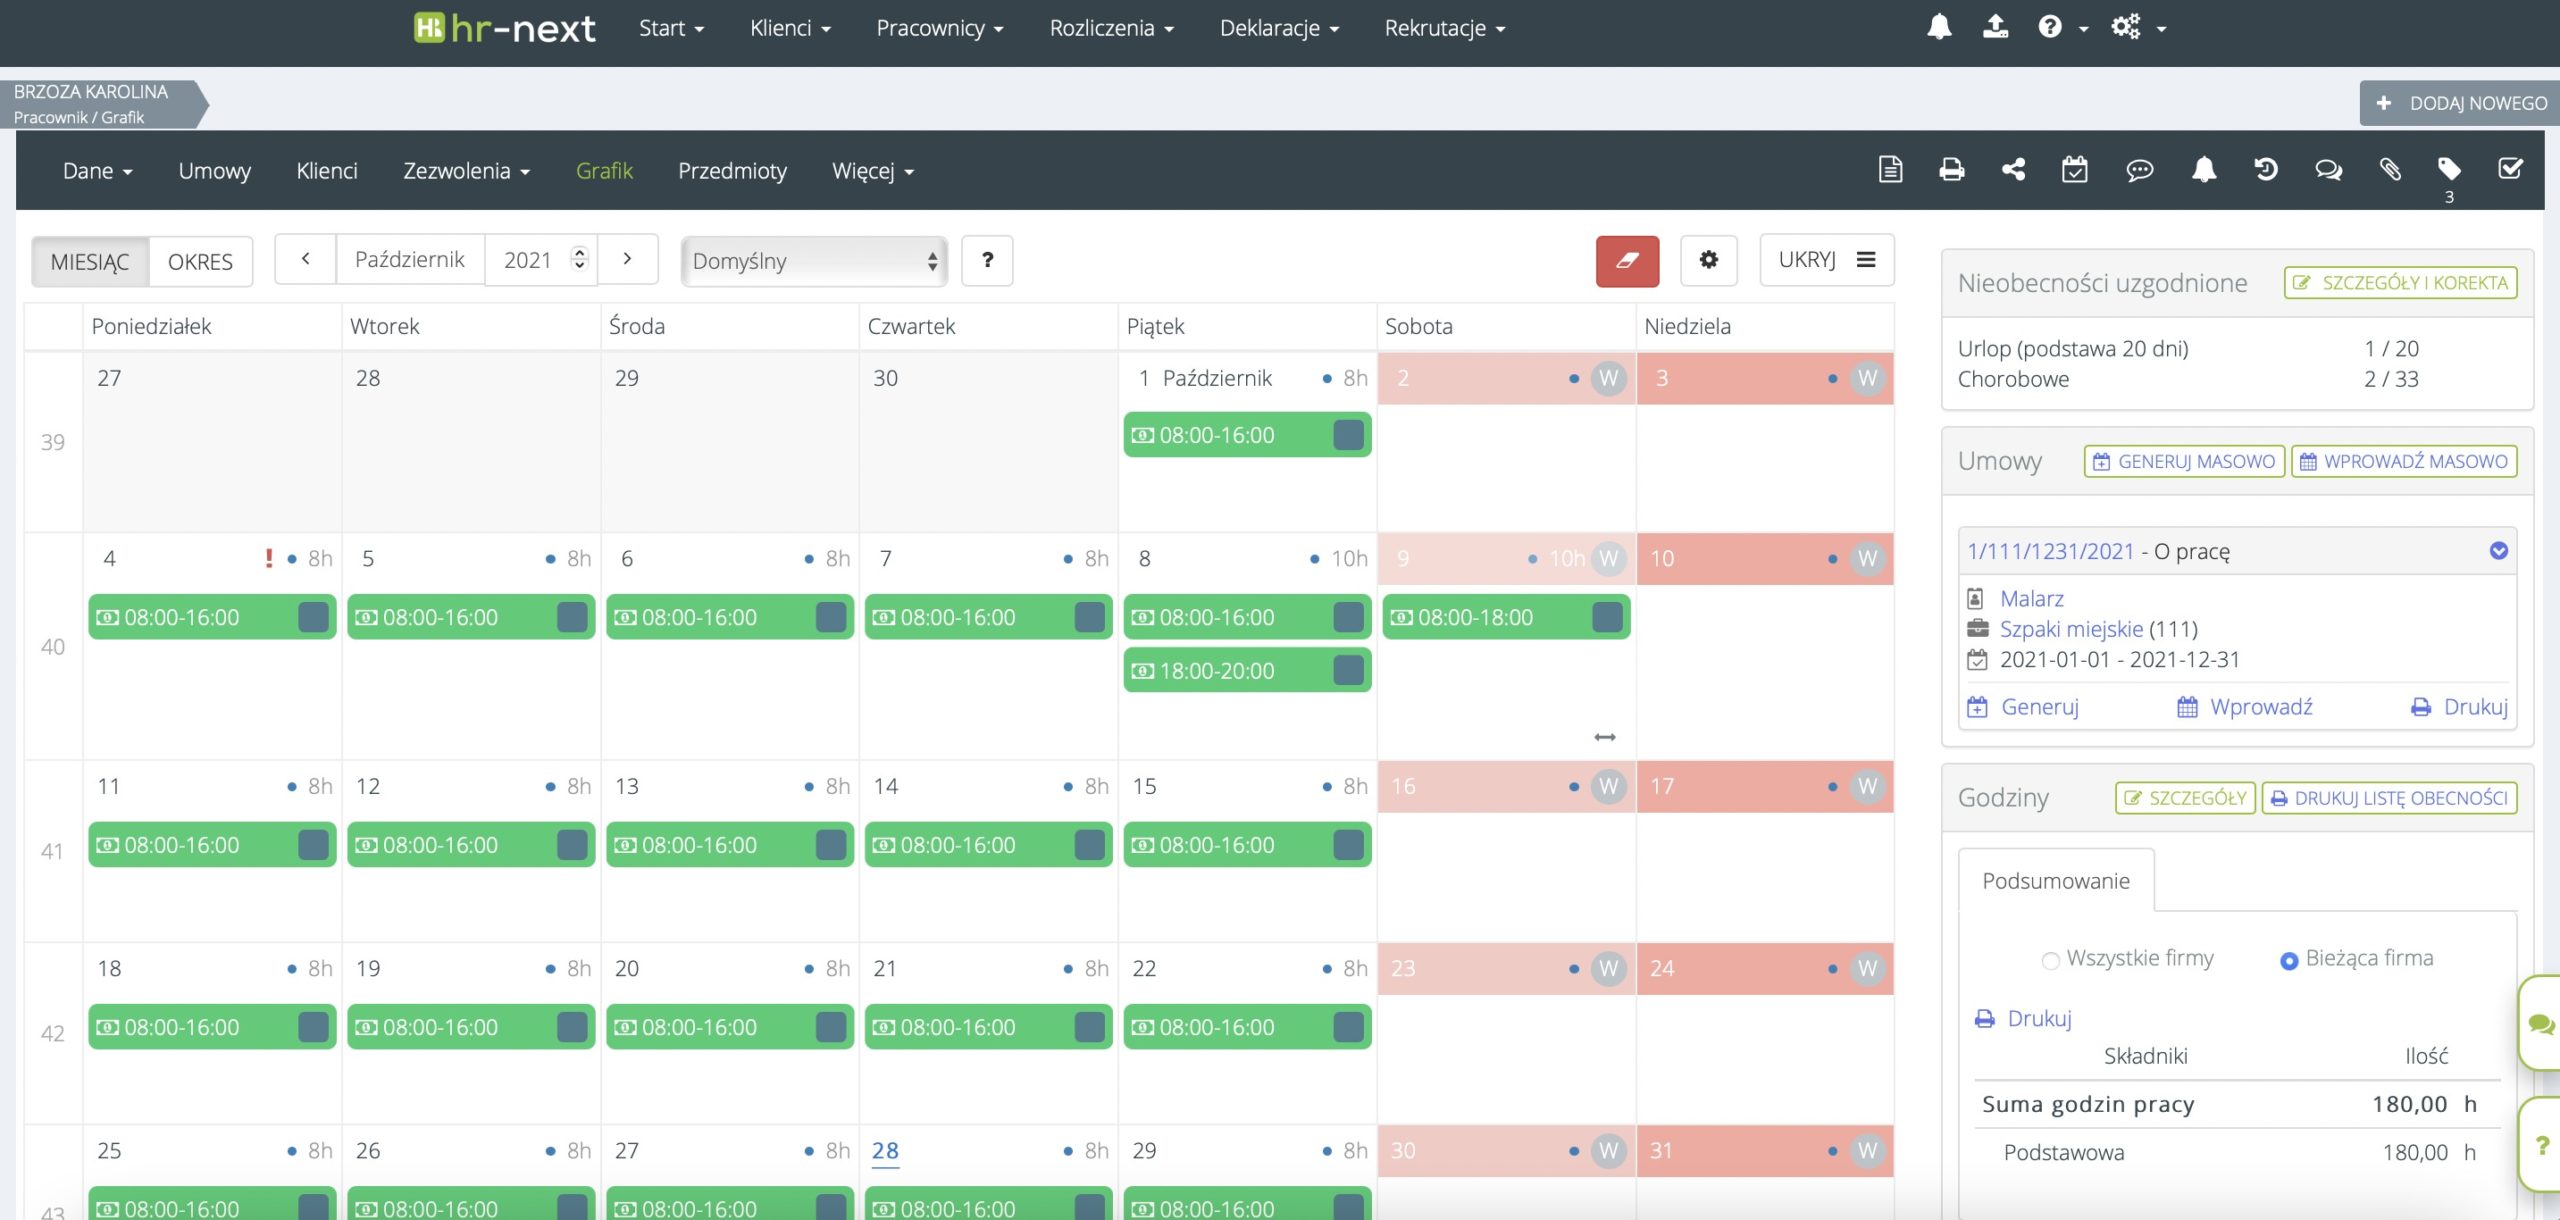Open the Domyślny dropdown

(x=814, y=262)
